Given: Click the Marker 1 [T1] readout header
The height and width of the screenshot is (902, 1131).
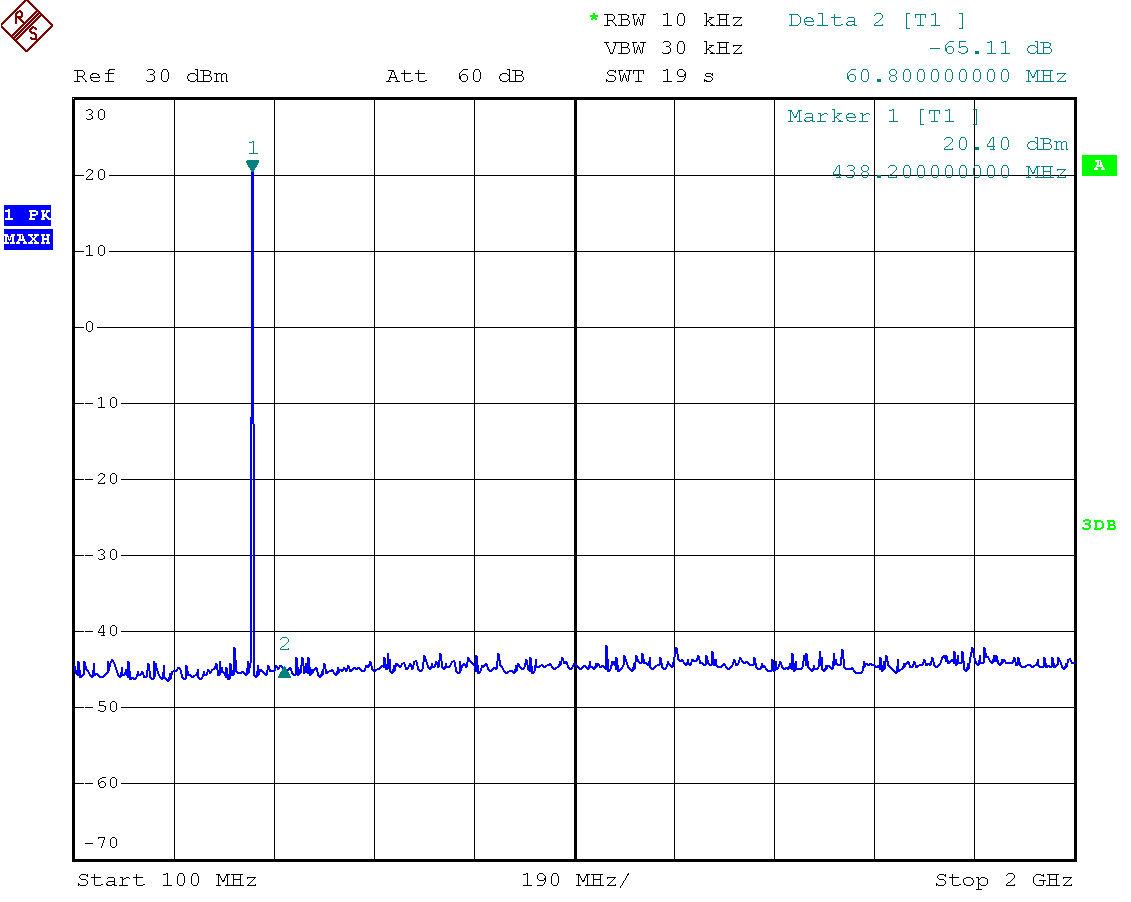Looking at the screenshot, I should coord(884,116).
